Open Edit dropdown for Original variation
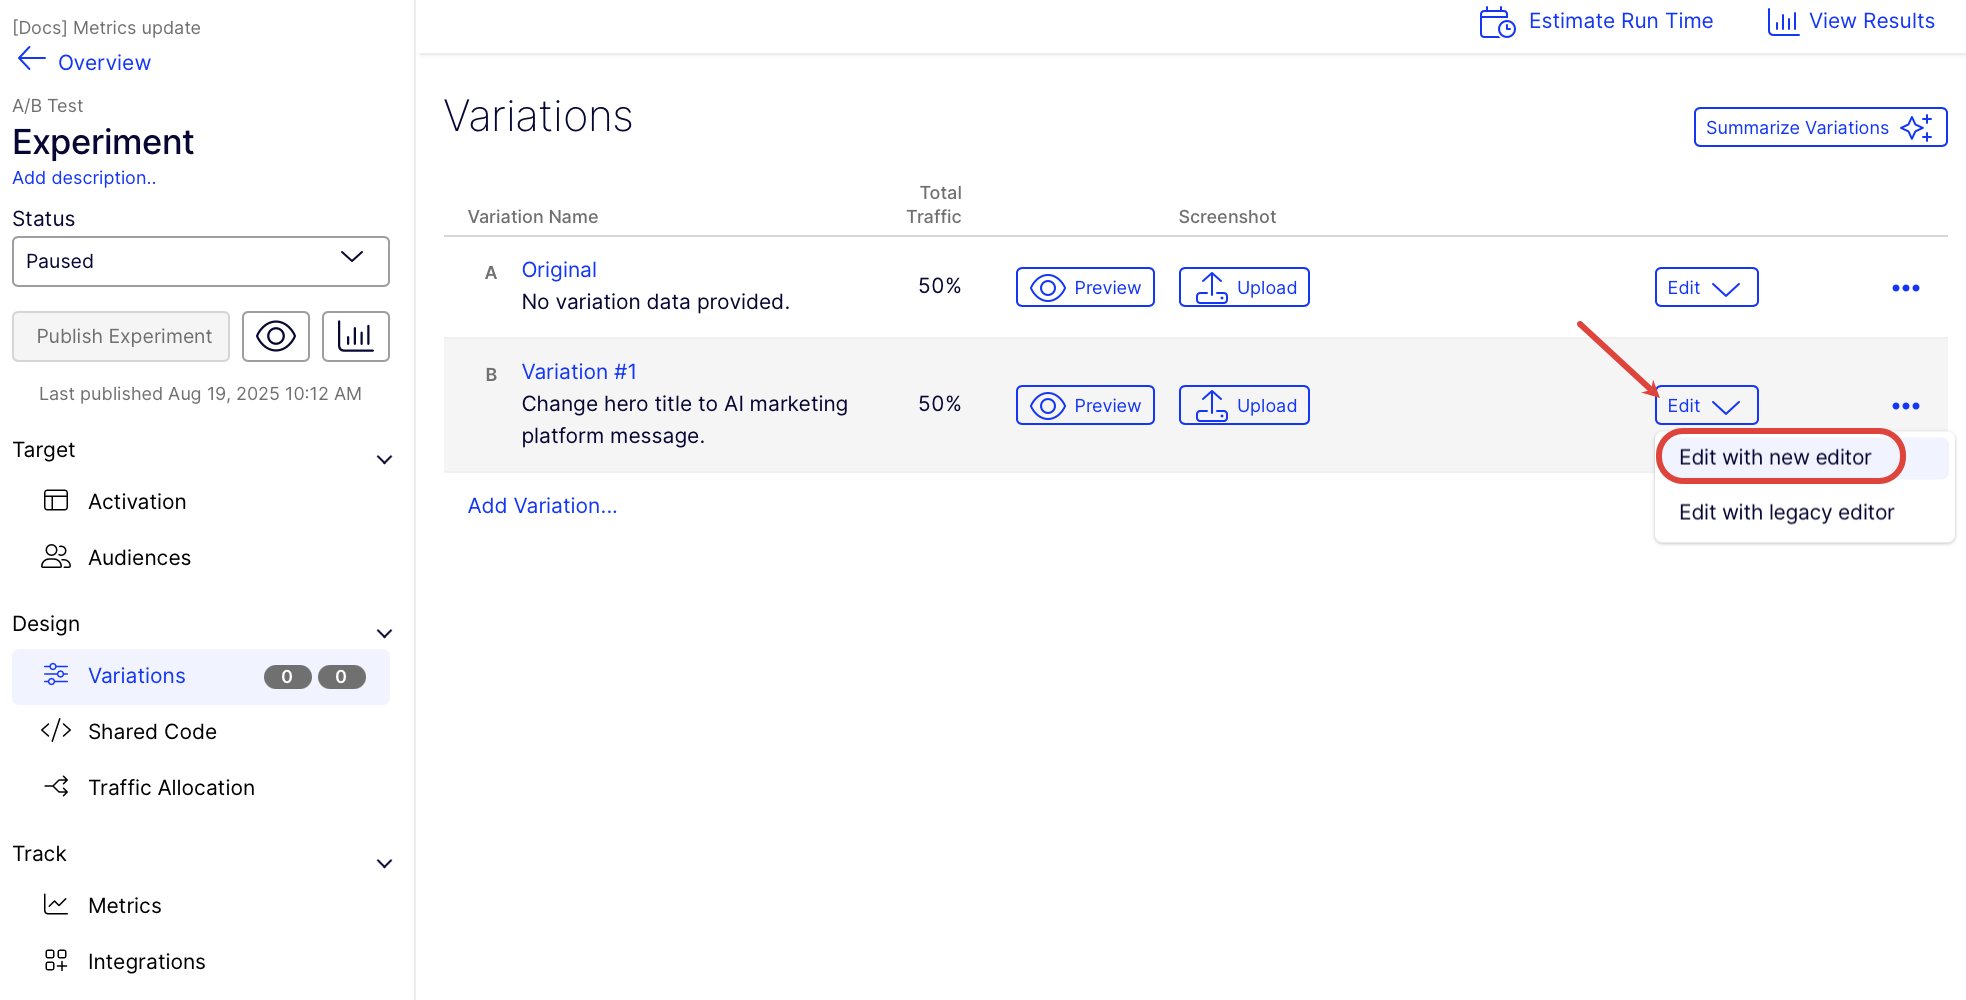 (1706, 287)
